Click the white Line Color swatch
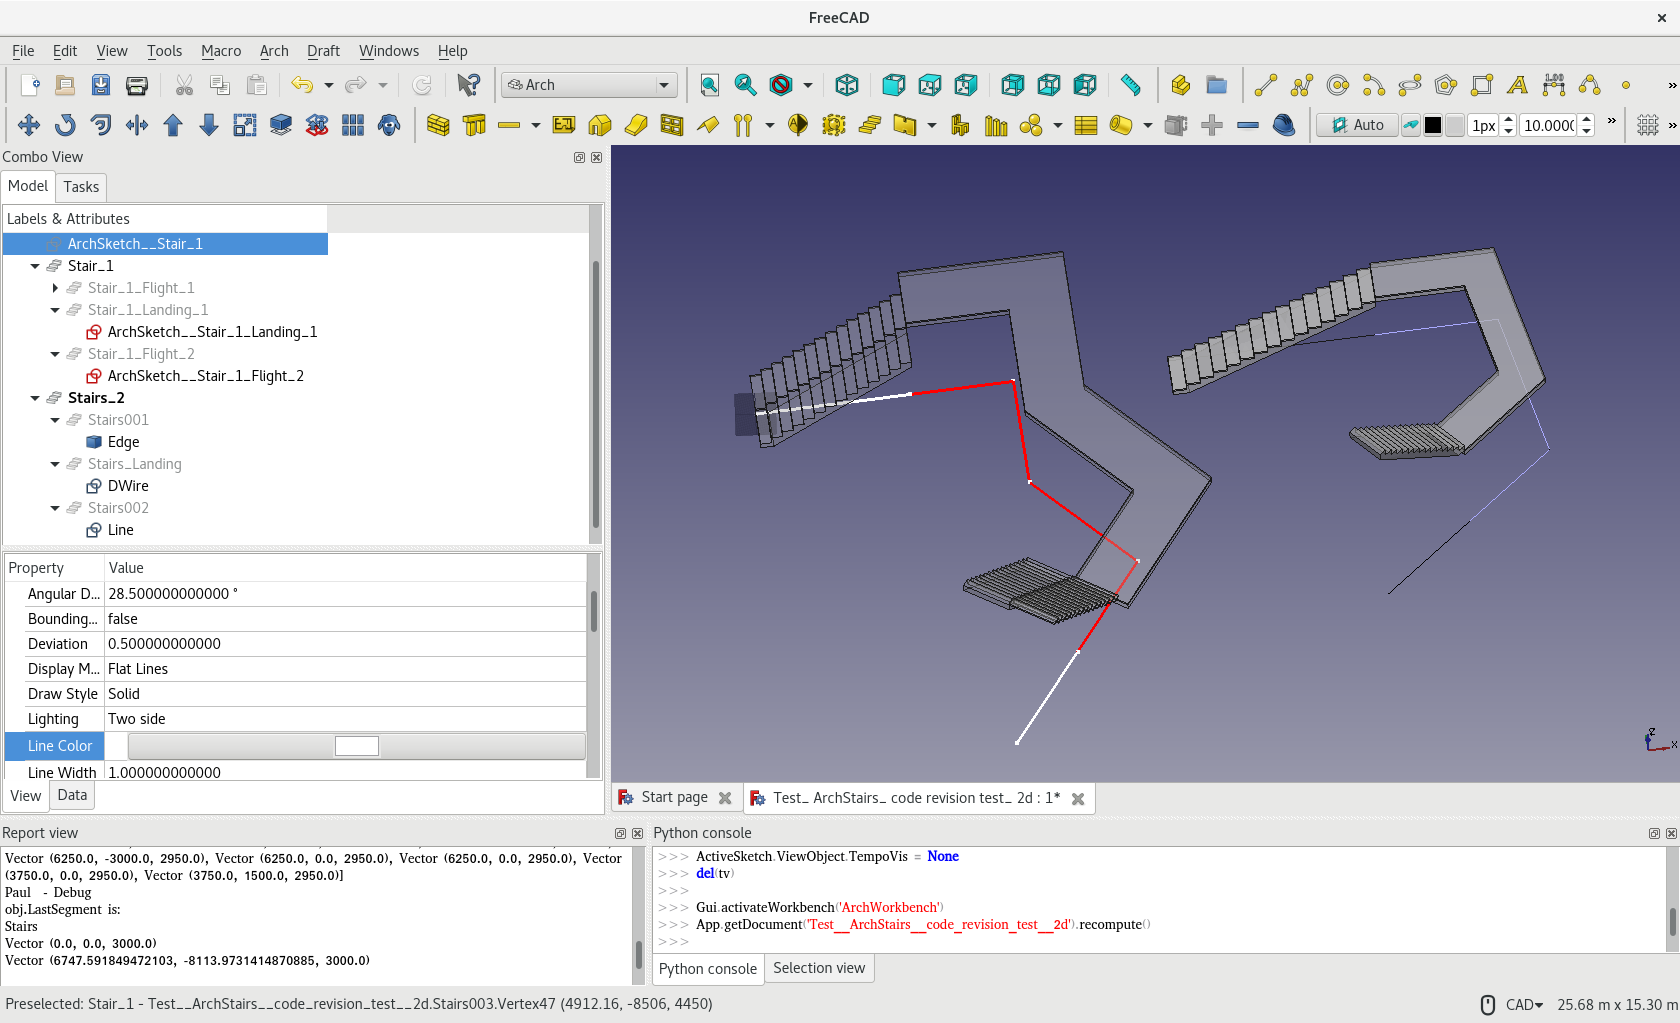The height and width of the screenshot is (1023, 1680). (x=356, y=746)
